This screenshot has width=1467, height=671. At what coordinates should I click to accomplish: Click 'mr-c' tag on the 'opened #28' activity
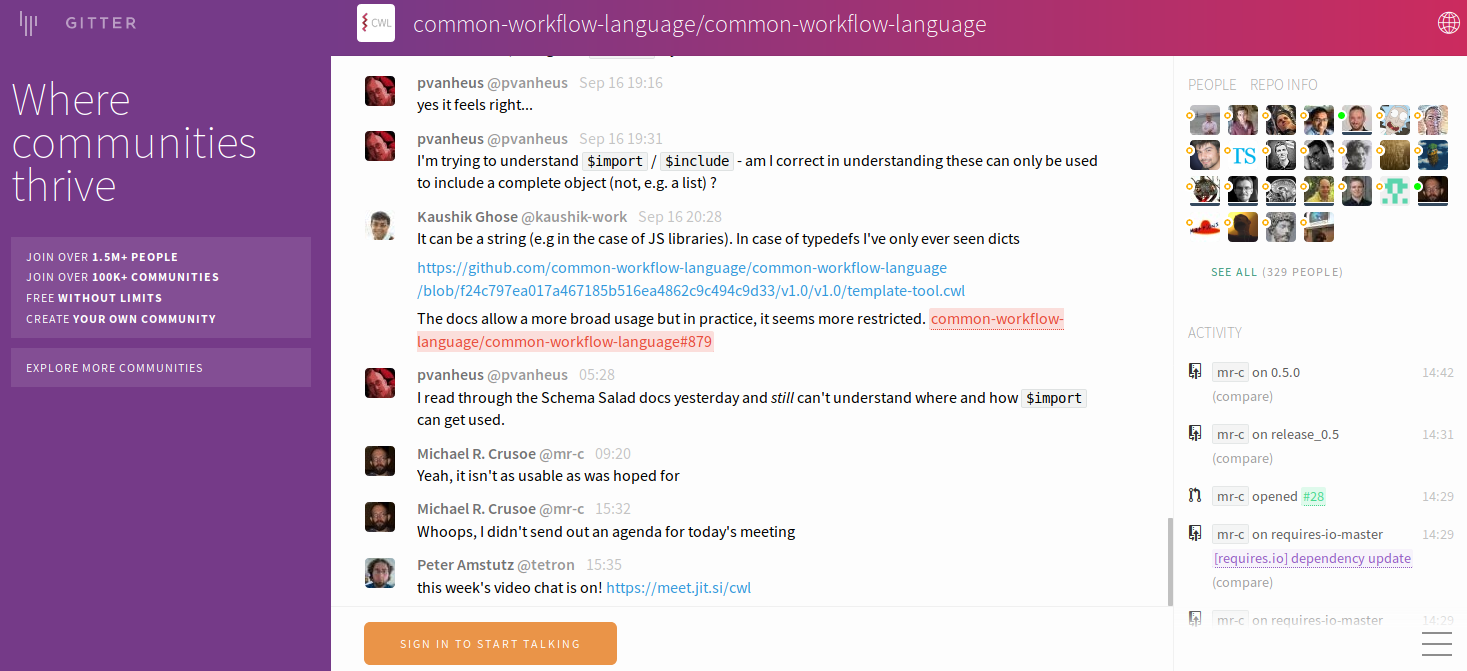pos(1230,496)
